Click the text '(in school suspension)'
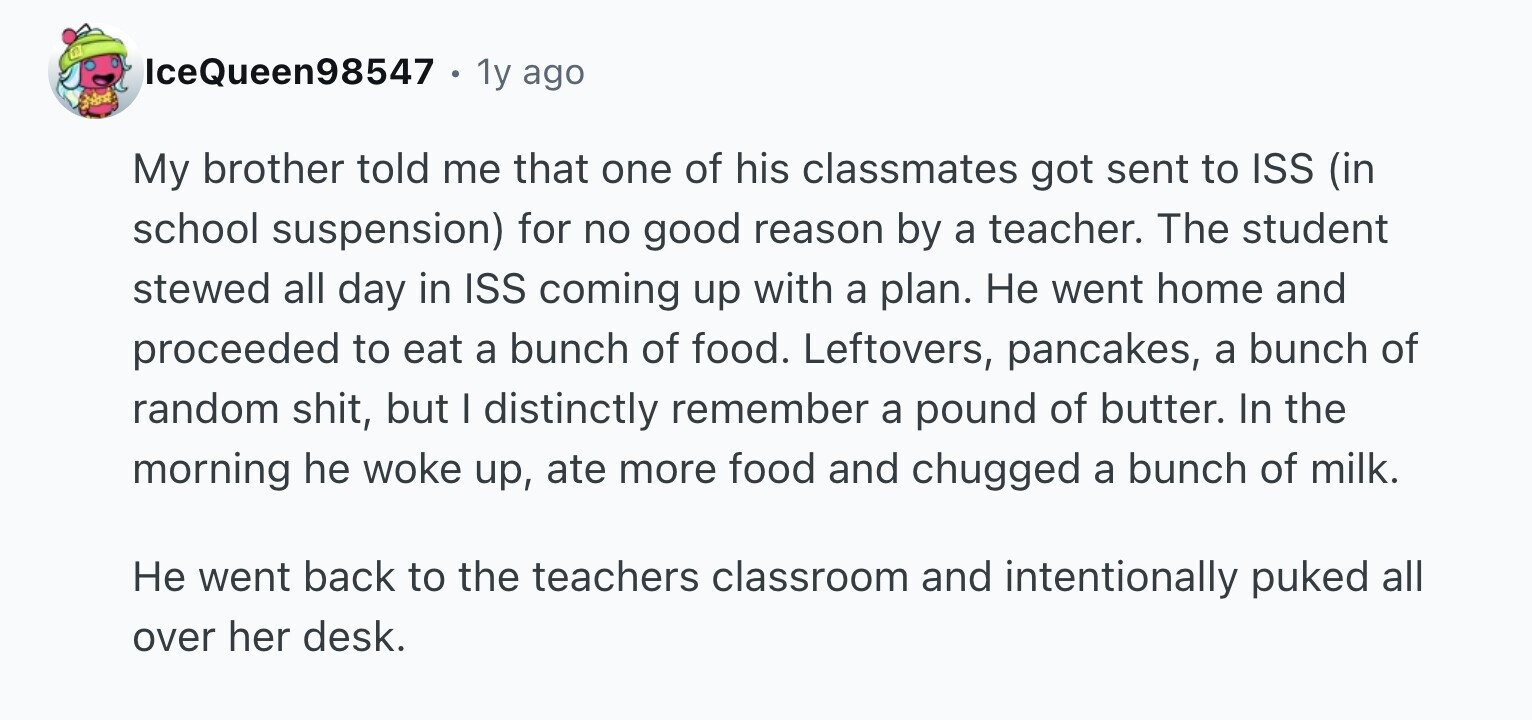The image size is (1532, 720). pos(754,200)
